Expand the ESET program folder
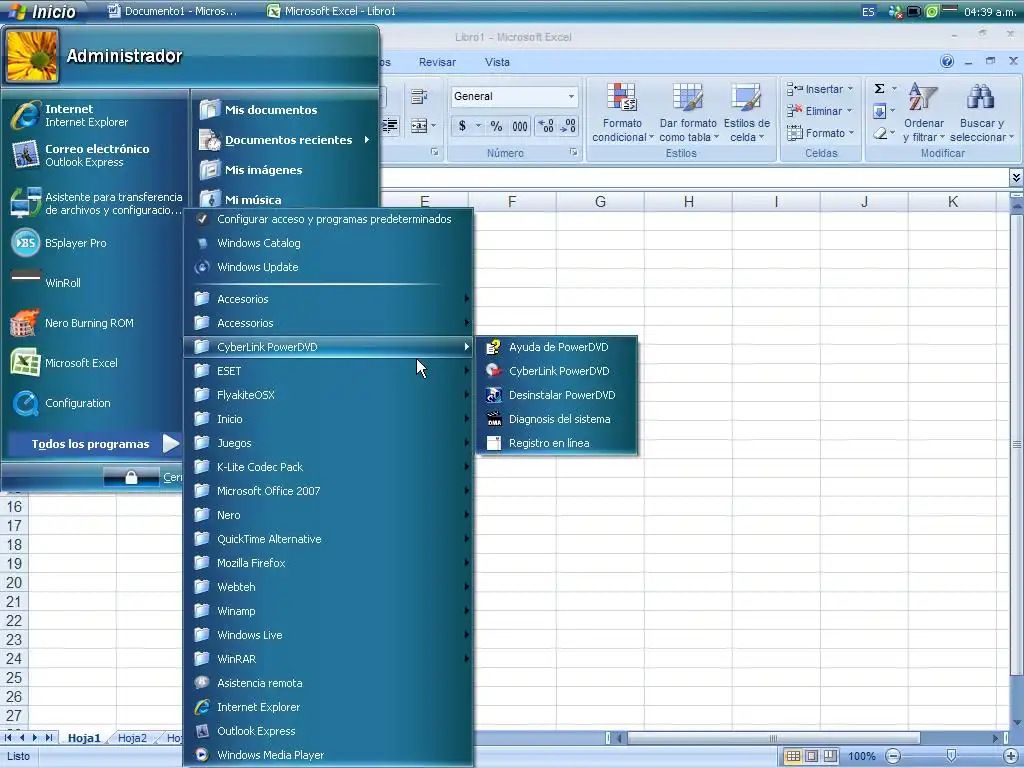 click(x=328, y=371)
